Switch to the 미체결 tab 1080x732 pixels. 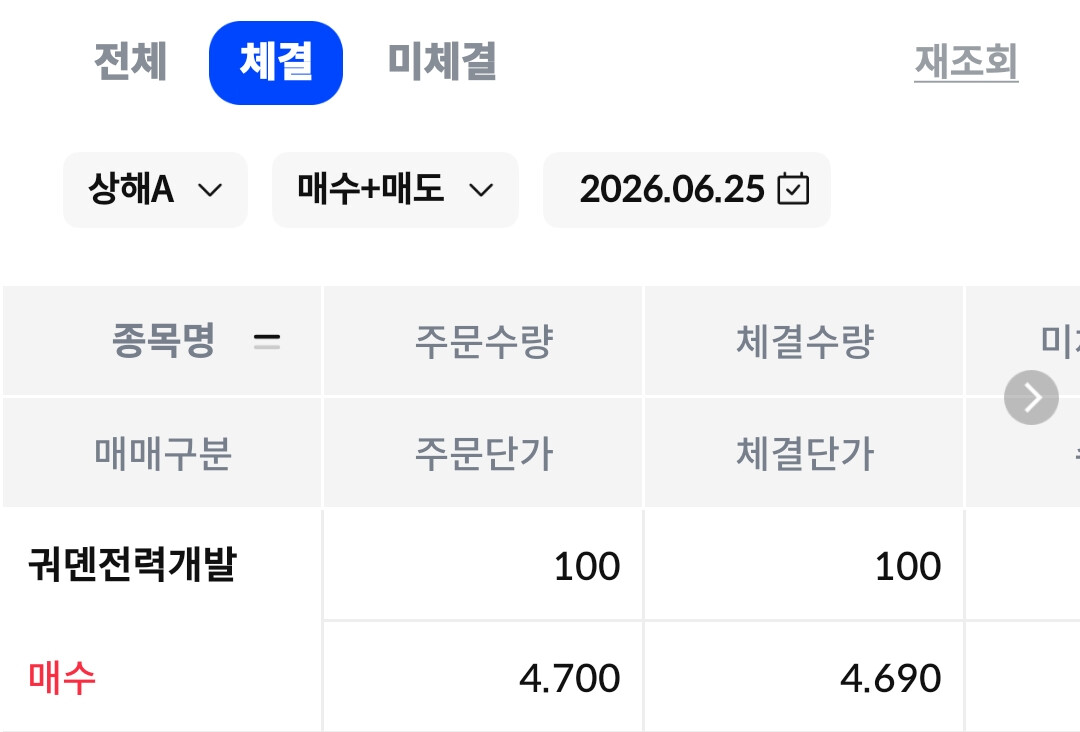442,62
